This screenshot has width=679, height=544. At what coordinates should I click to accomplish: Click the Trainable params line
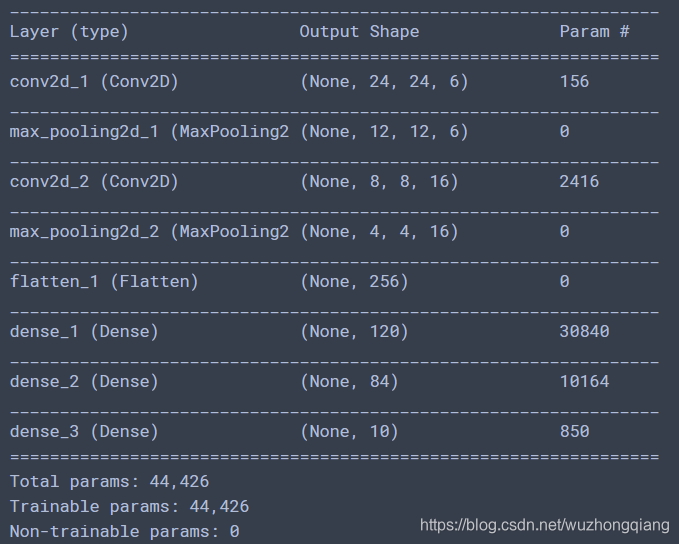[129, 506]
